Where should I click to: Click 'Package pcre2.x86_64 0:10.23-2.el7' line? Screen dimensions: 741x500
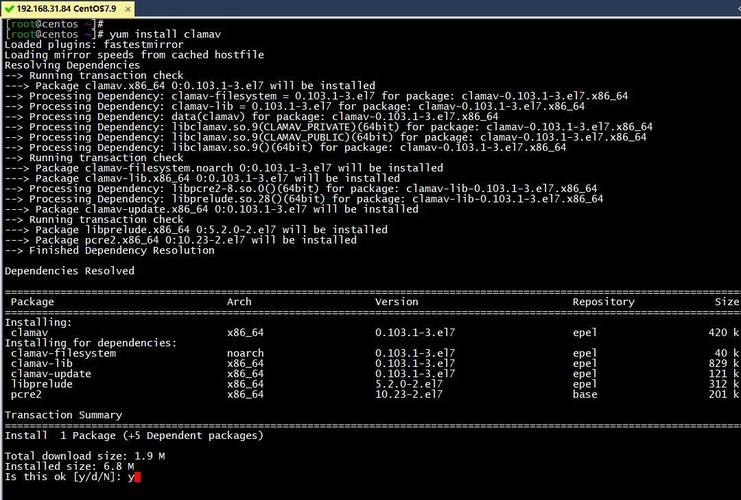181,240
